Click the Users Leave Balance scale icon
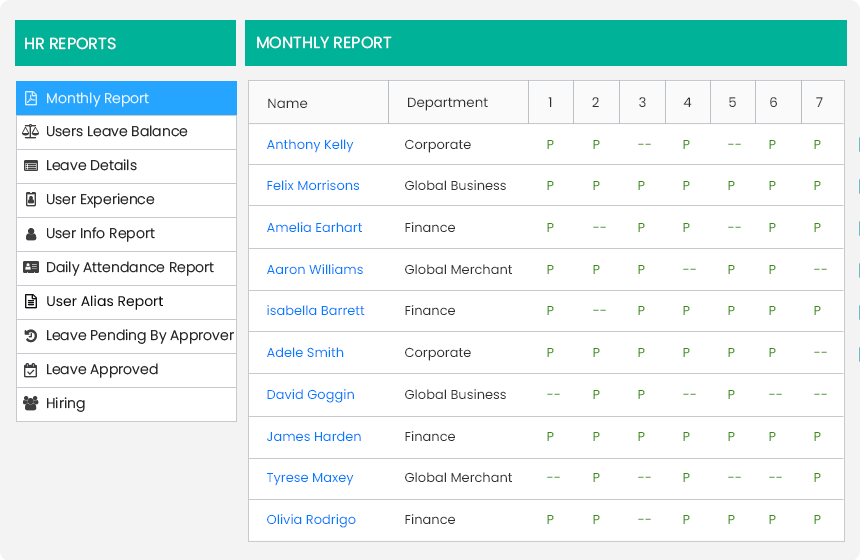This screenshot has width=860, height=560. coord(31,131)
